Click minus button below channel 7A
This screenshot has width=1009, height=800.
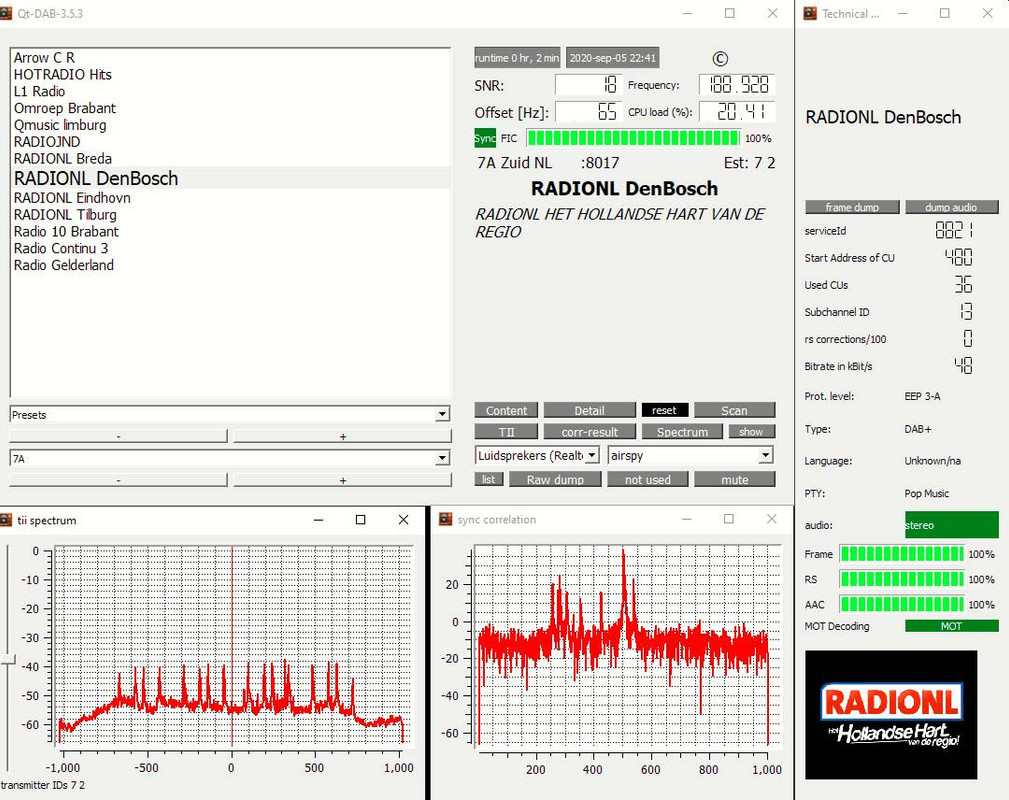[x=118, y=480]
